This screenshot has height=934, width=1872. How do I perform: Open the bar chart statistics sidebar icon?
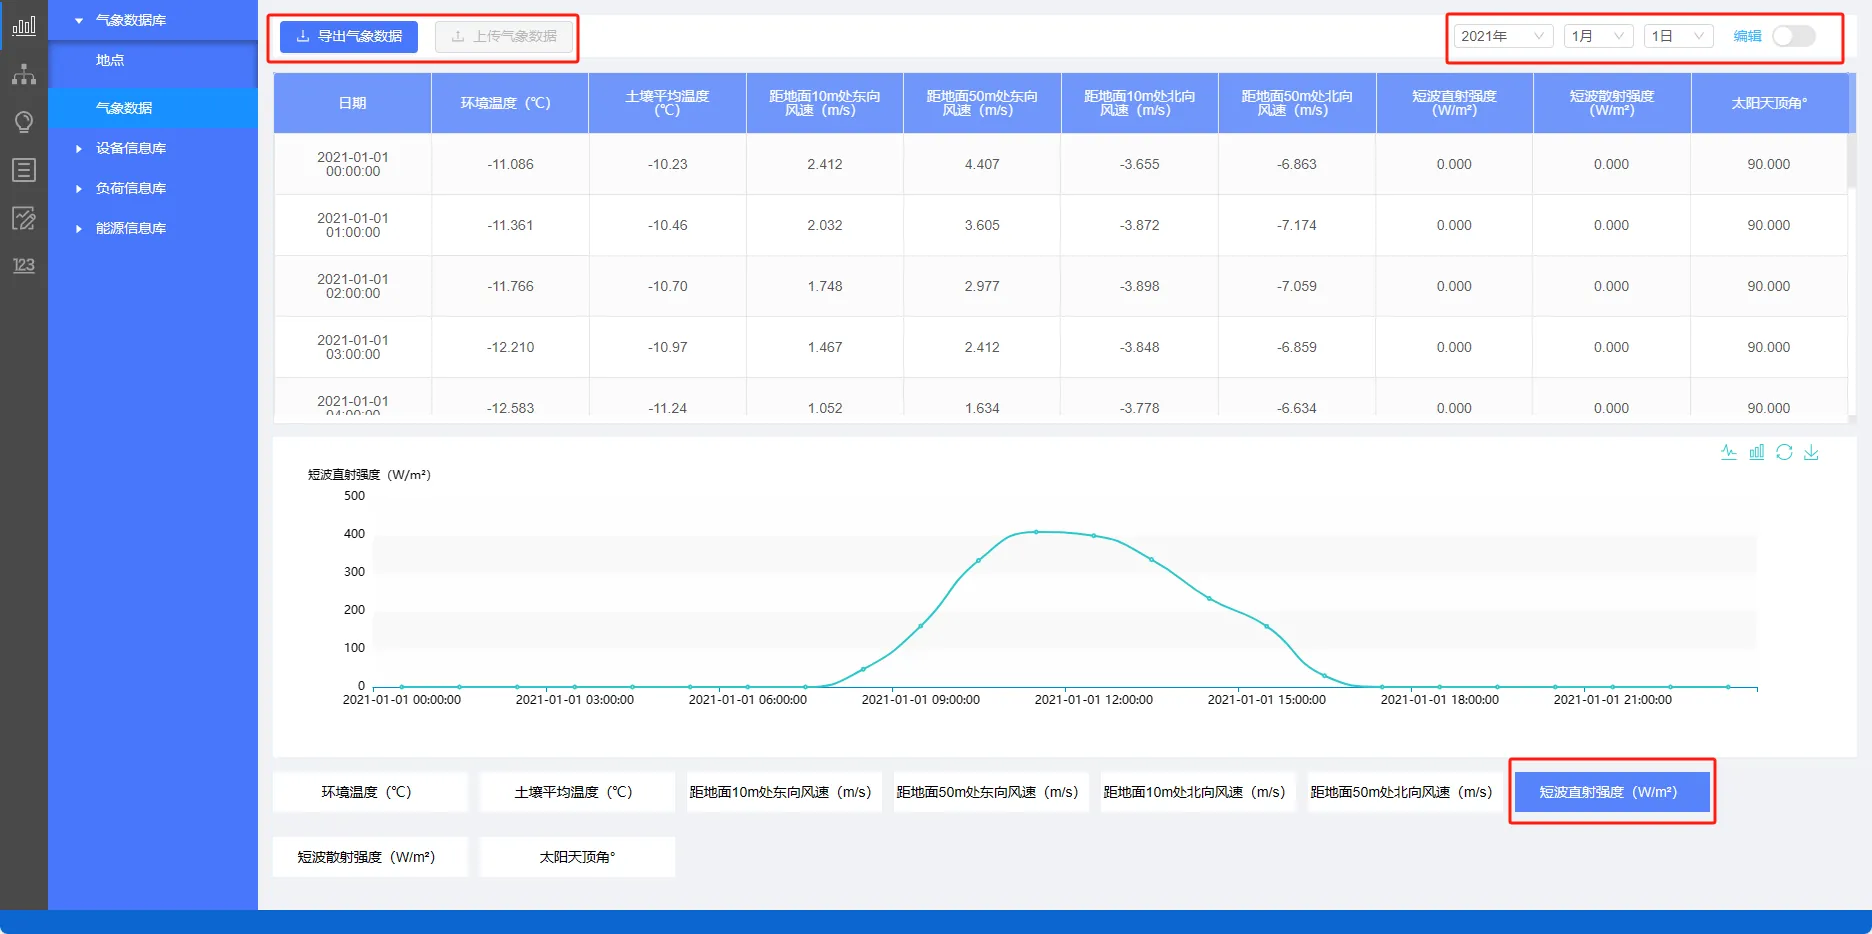point(24,26)
